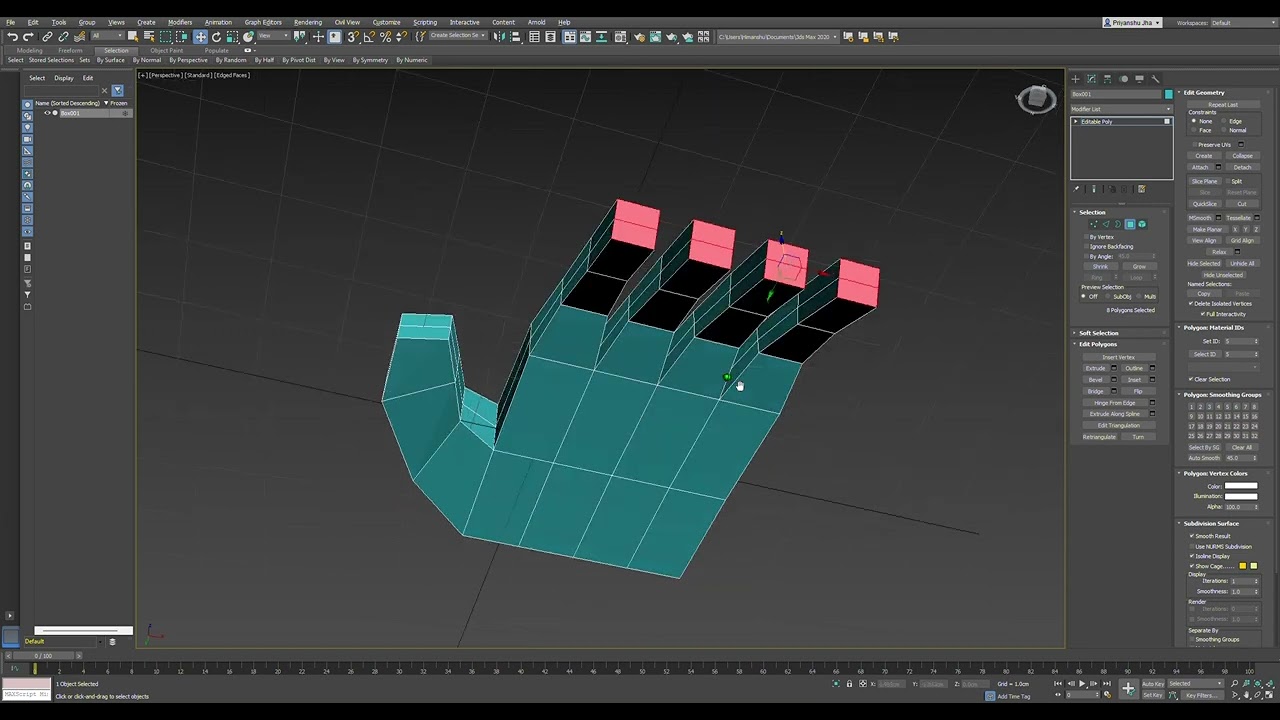
Task: Click the Configure Modifier Sets icon
Action: [1141, 189]
